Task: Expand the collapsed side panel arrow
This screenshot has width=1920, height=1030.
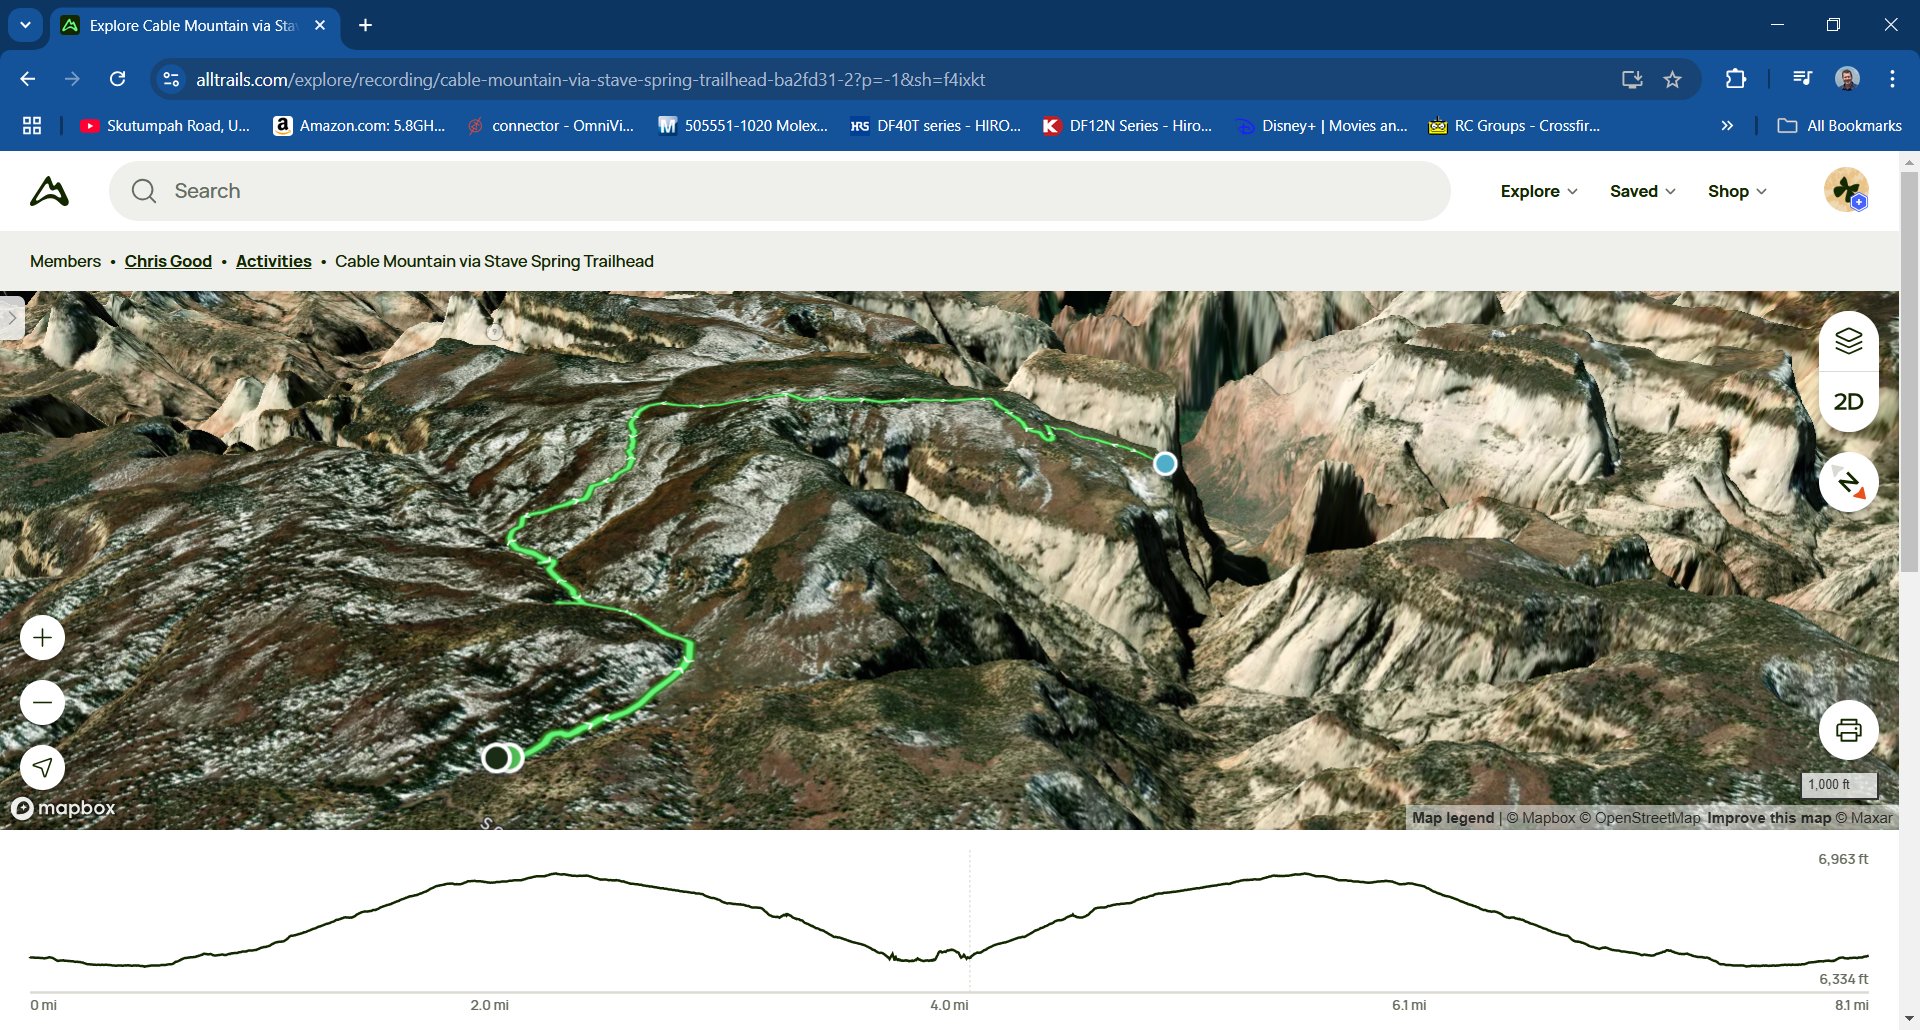Action: 11,318
